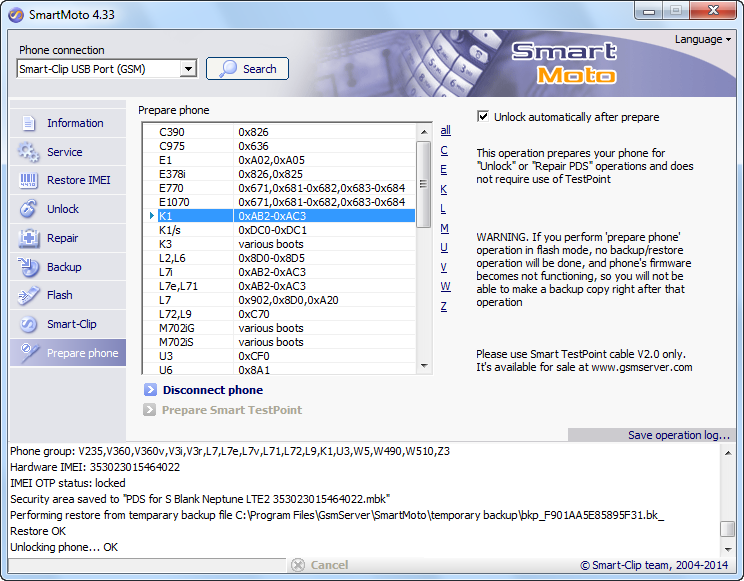Filter phone list by letter C
The width and height of the screenshot is (744, 581).
(x=444, y=150)
